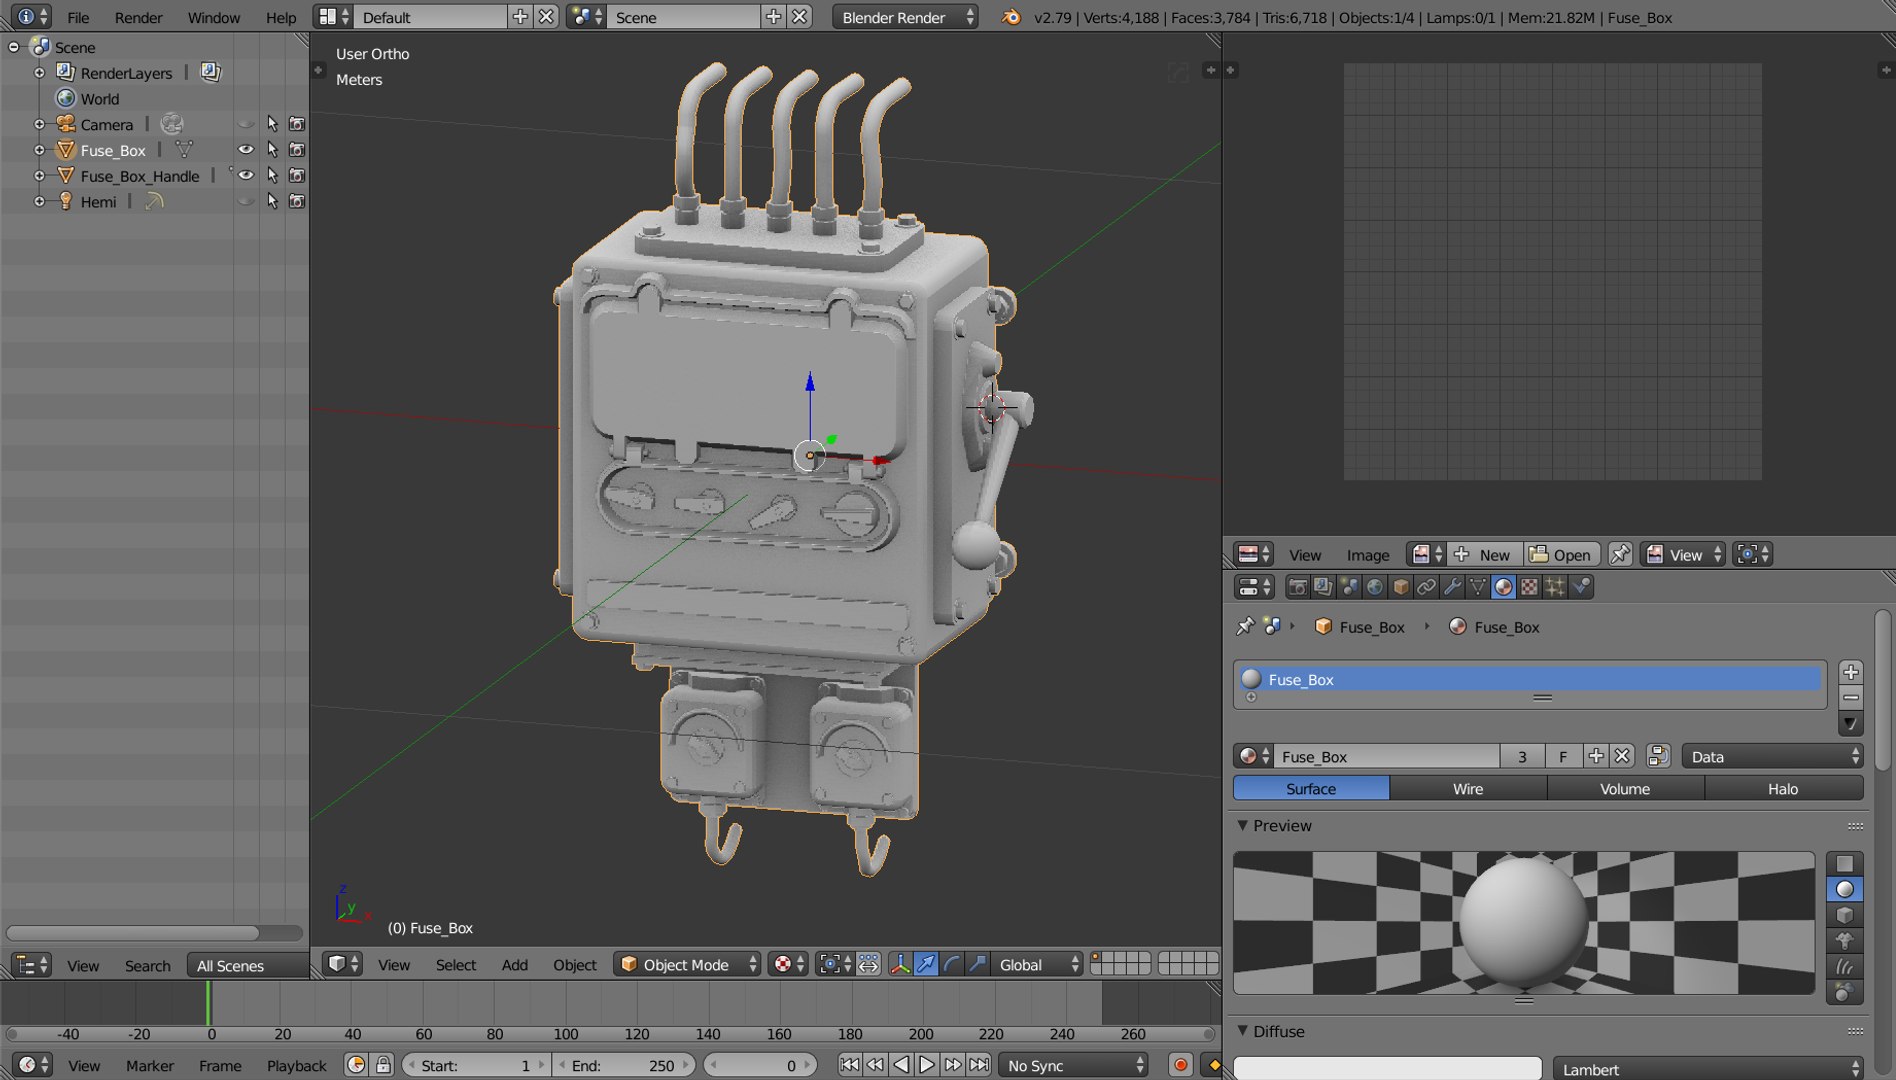Viewport: 1896px width, 1080px height.
Task: Select the translate manipulator arrow icon
Action: [x=927, y=964]
